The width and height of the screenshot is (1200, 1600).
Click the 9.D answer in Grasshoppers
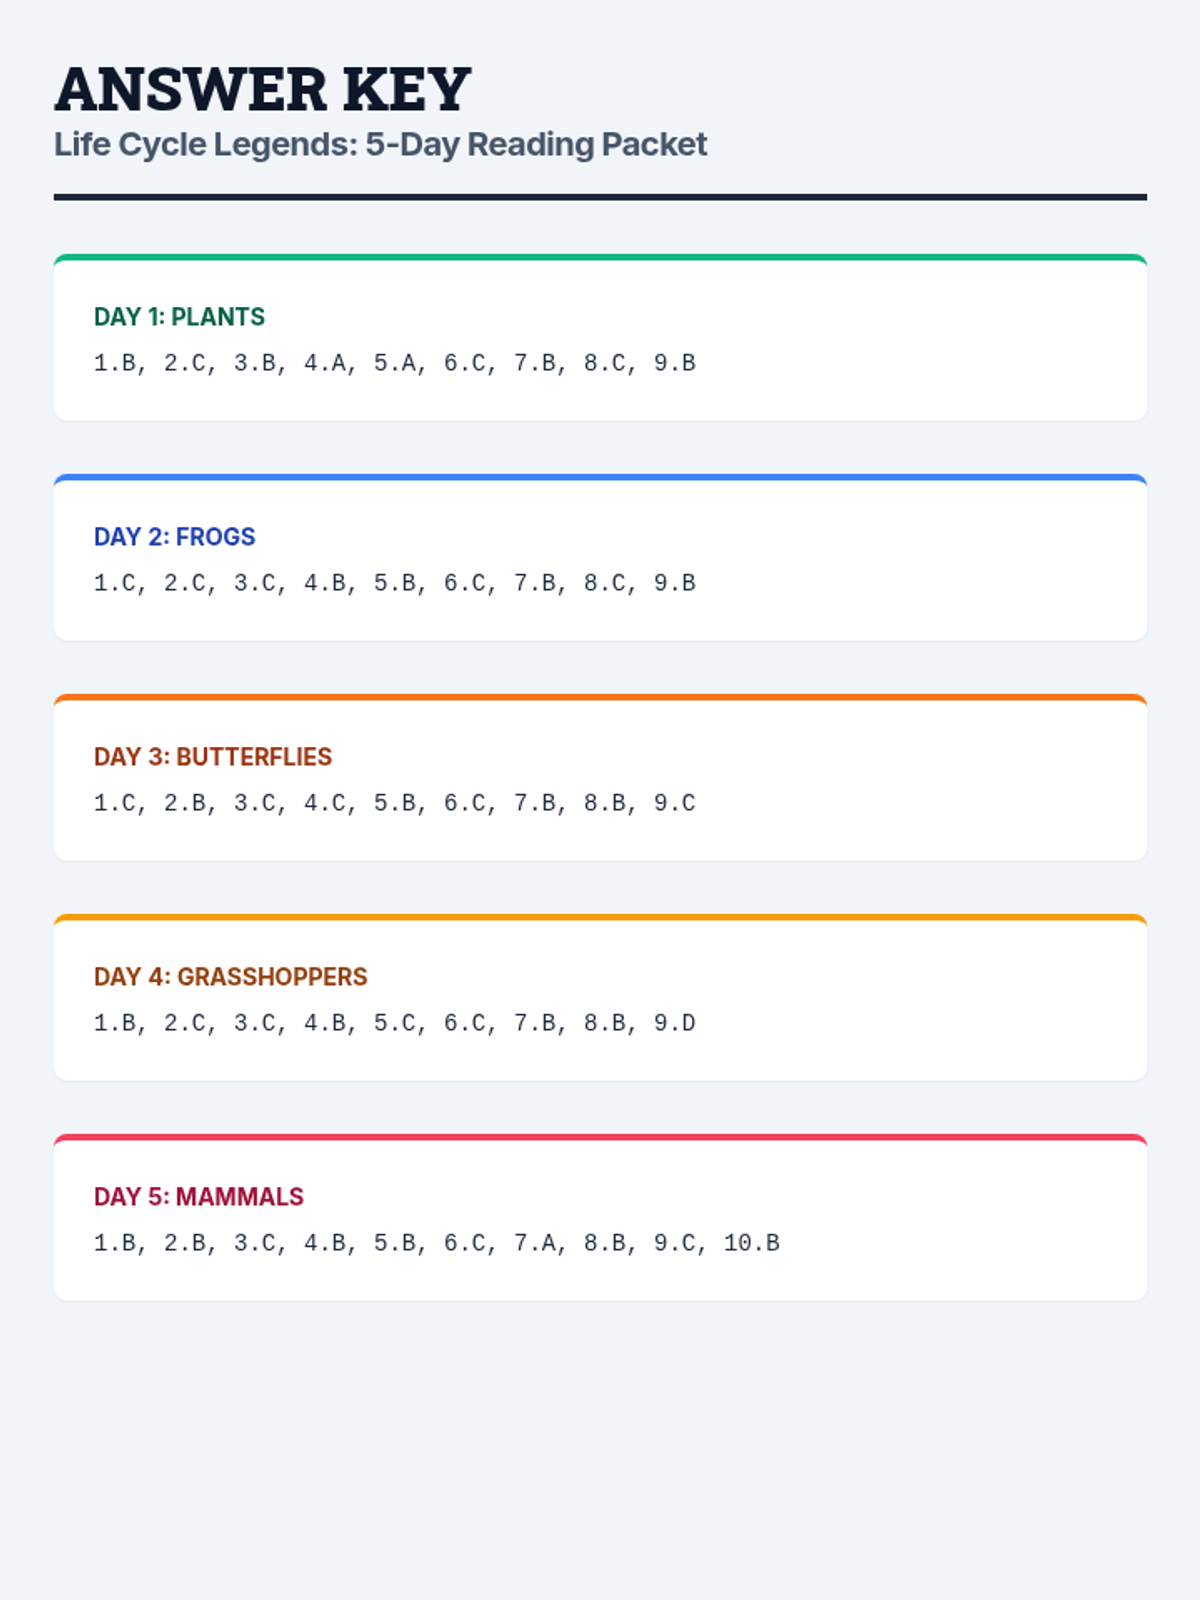(675, 1023)
